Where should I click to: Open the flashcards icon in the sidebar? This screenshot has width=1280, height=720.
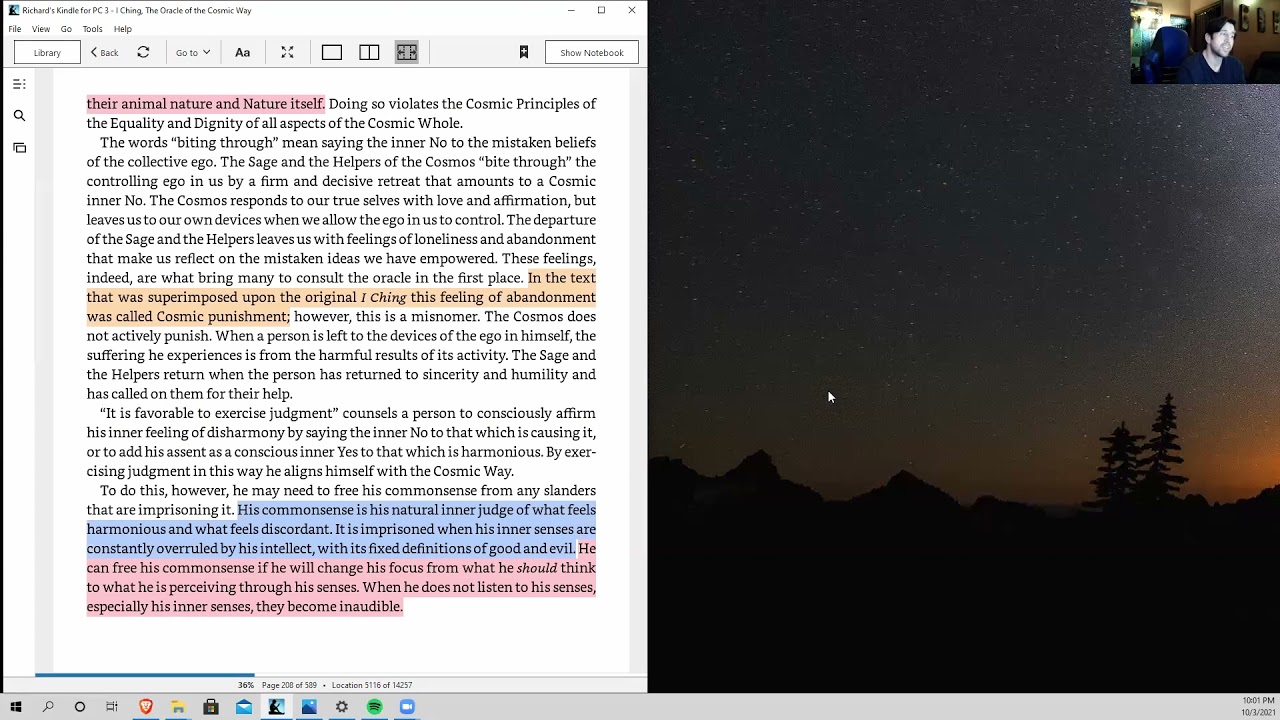[19, 148]
